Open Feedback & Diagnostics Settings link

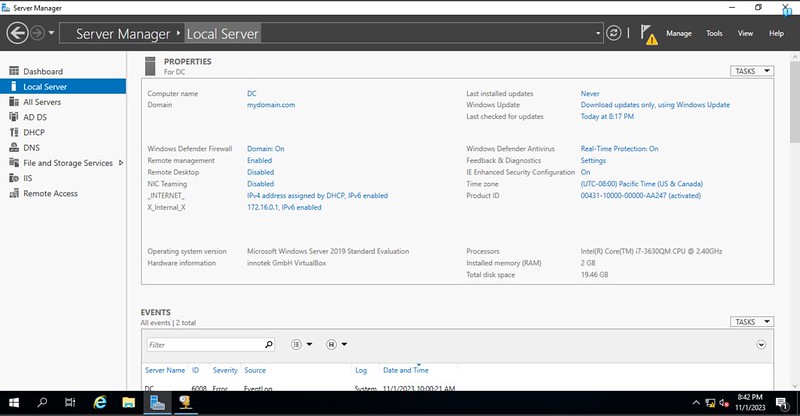[593, 160]
